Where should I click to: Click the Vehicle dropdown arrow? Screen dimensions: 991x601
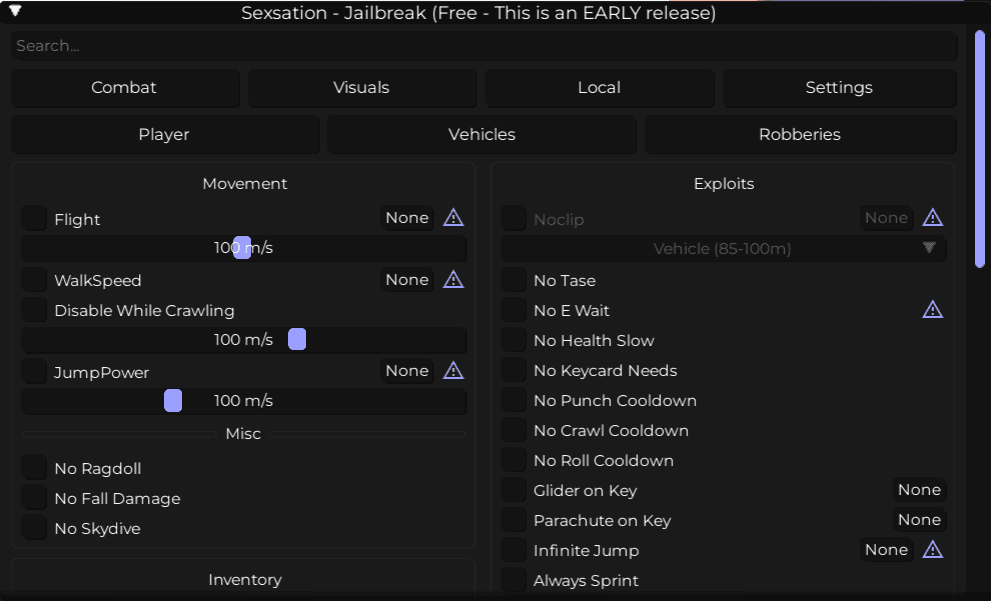tap(929, 247)
